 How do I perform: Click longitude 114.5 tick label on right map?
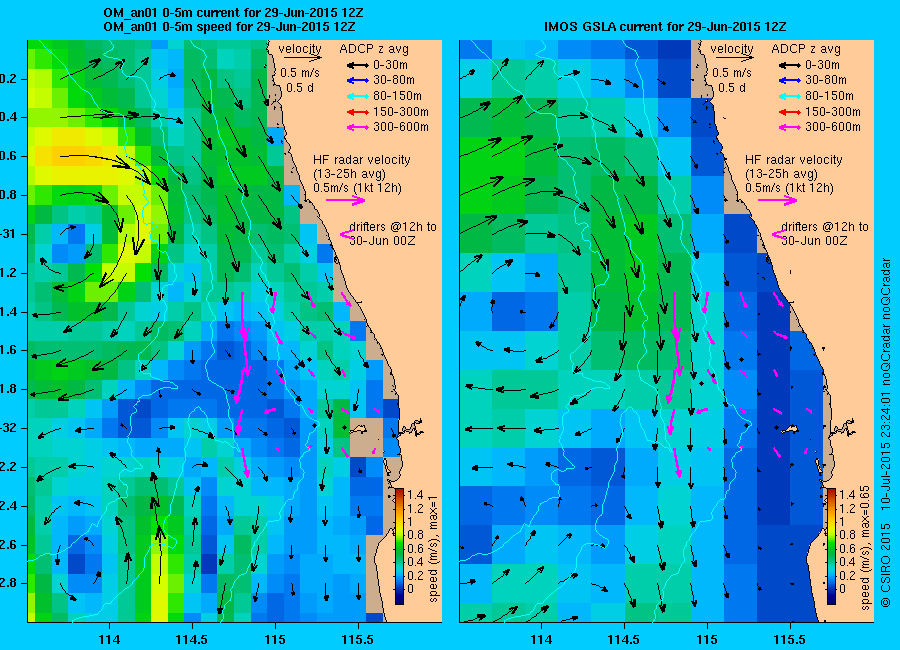coord(624,640)
